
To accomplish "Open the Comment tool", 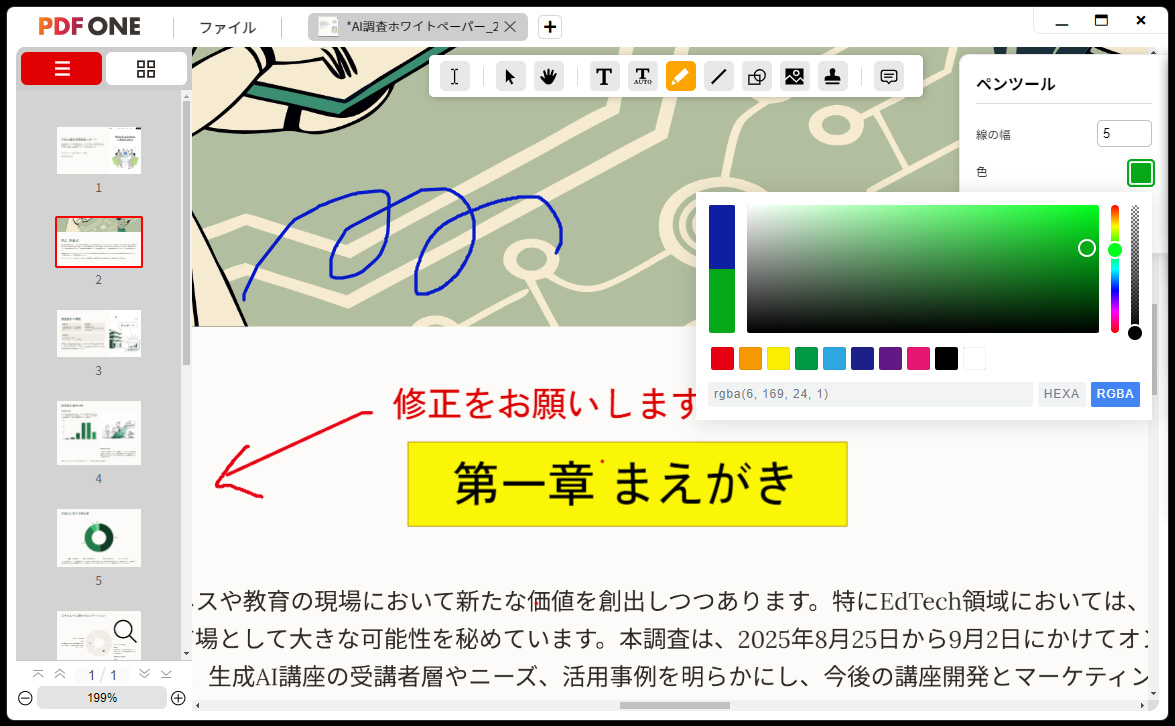I will [888, 75].
